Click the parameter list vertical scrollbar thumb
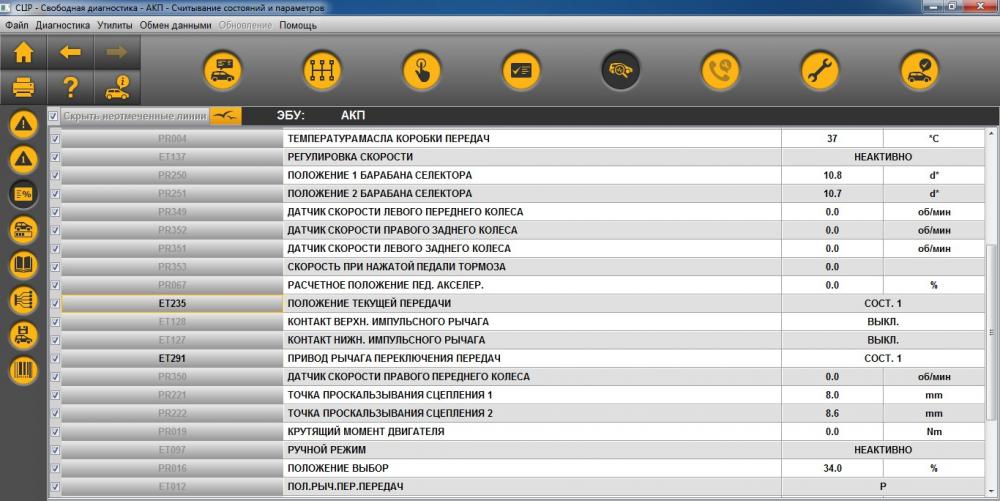This screenshot has height=501, width=1000. 992,331
